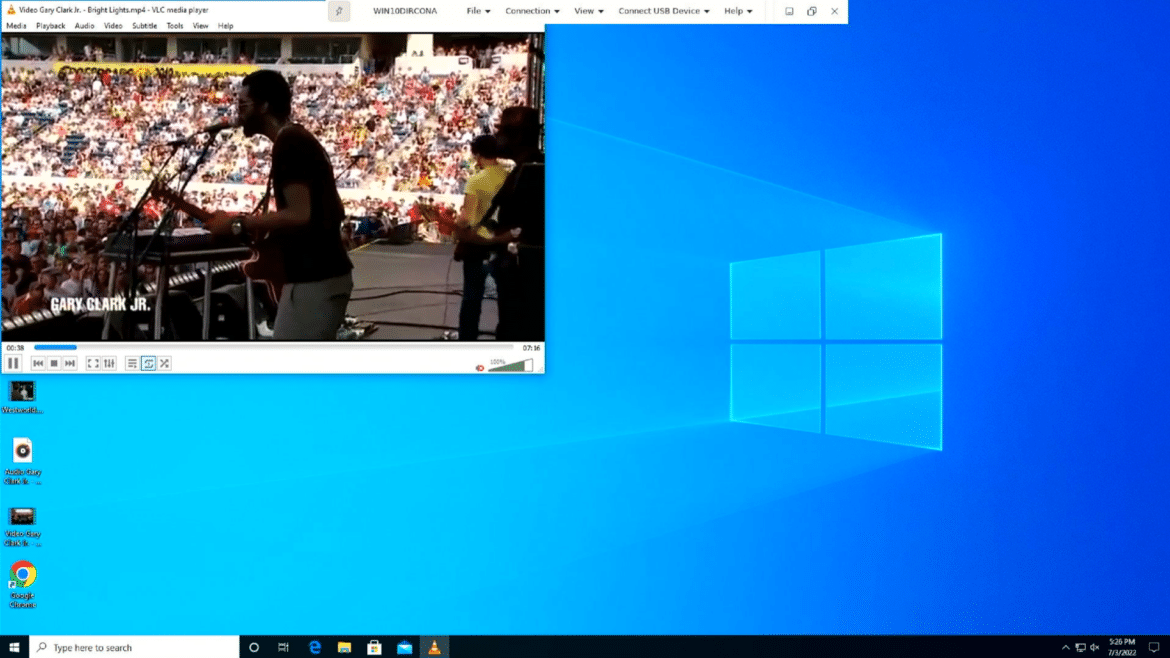Viewport: 1170px width, 658px height.
Task: Open Mail app from taskbar
Action: (x=404, y=648)
